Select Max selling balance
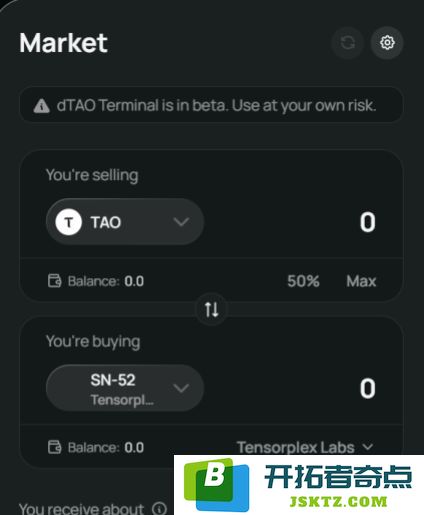The width and height of the screenshot is (424, 515). tap(361, 281)
